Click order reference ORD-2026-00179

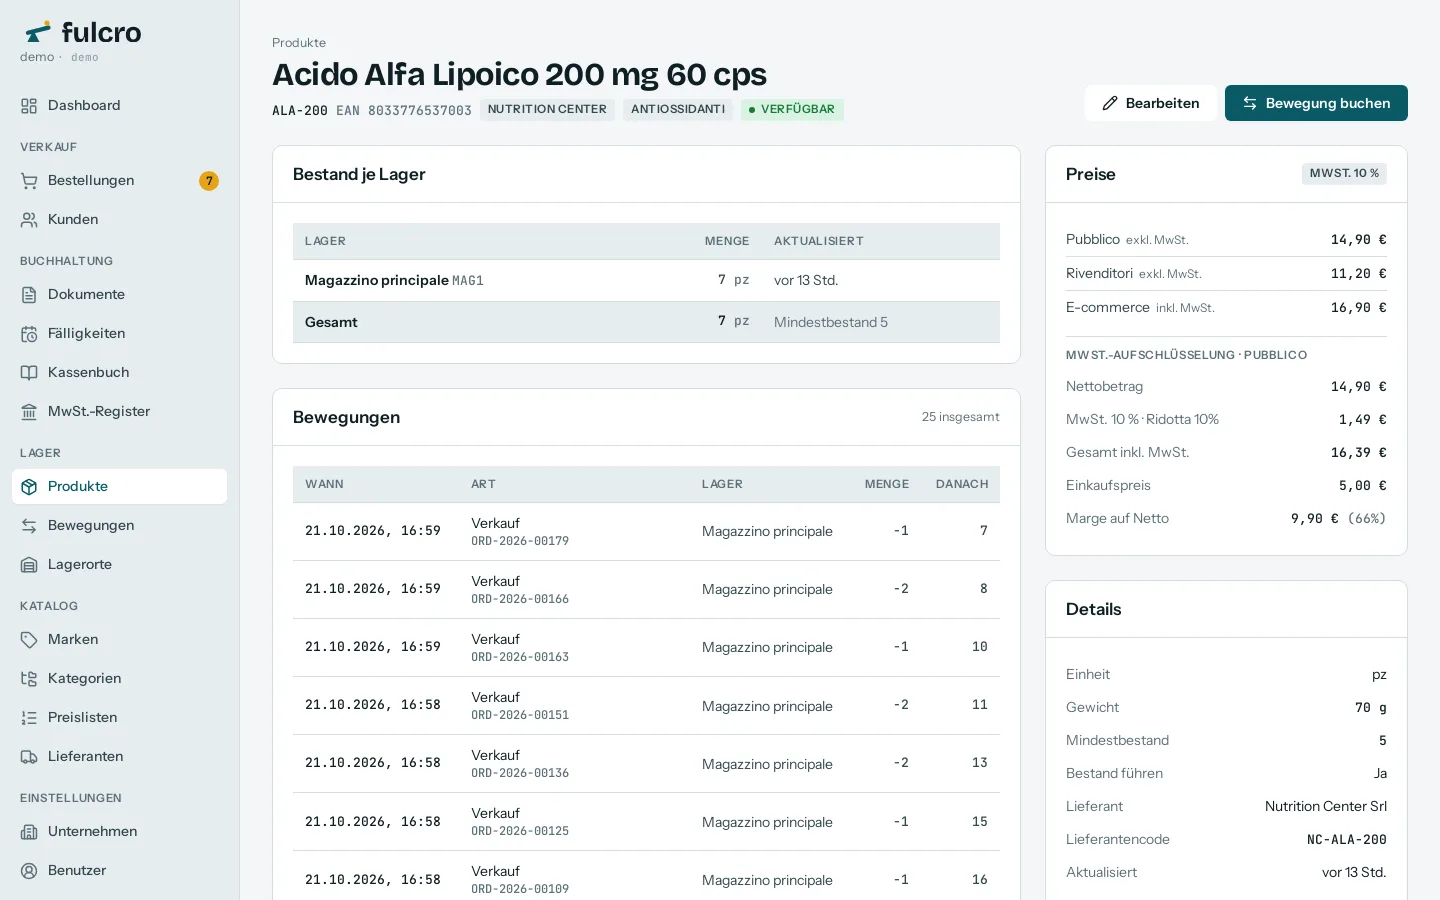[x=520, y=542]
